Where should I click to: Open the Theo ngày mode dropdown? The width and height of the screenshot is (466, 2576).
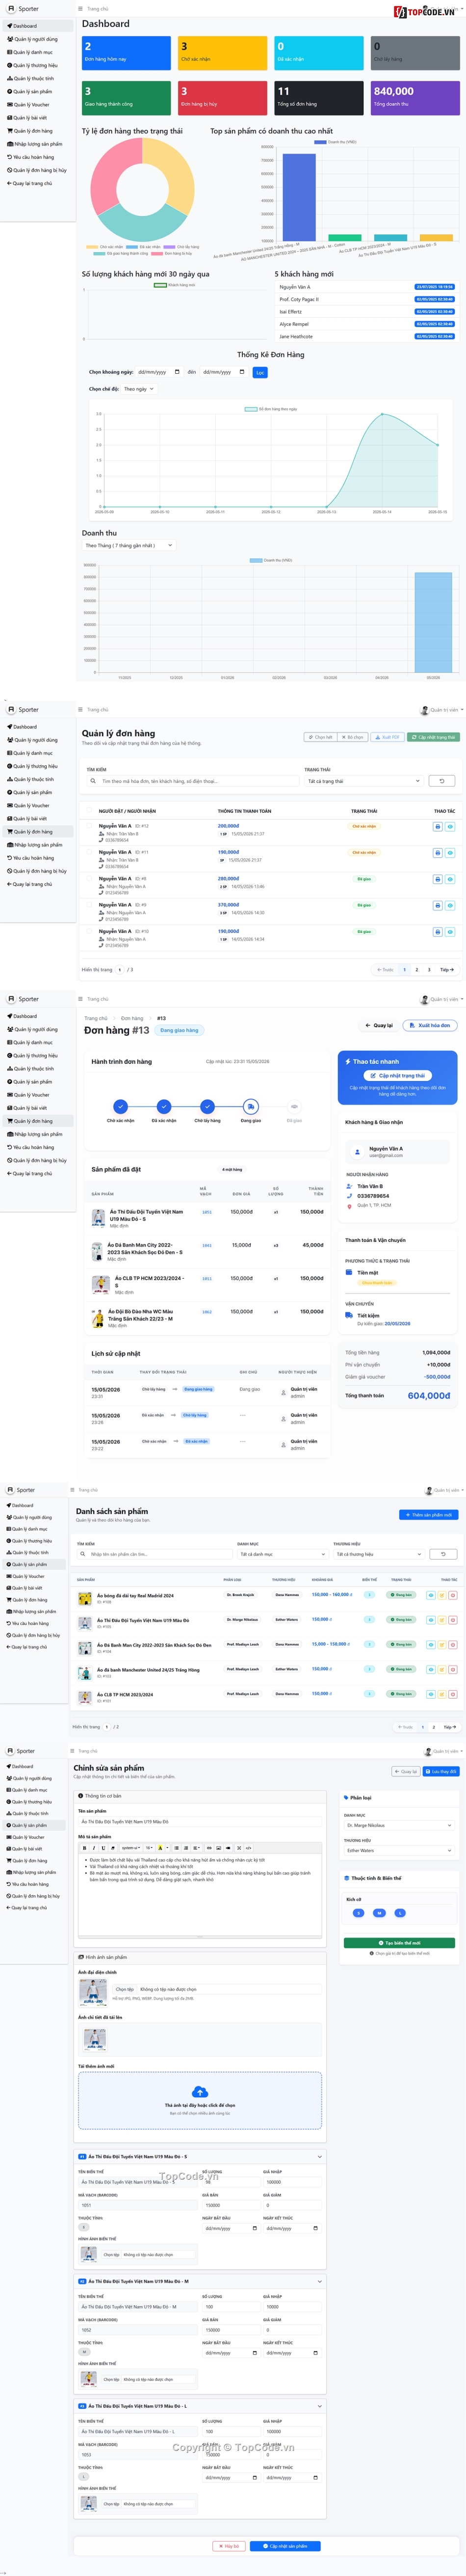(139, 389)
